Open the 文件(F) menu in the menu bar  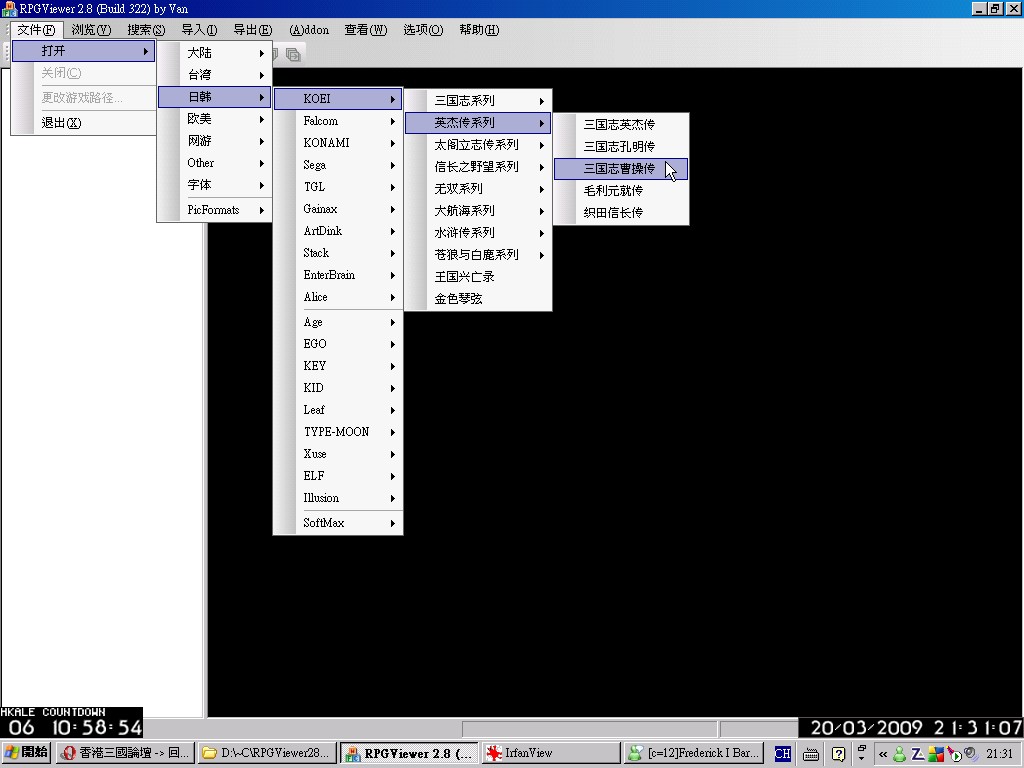coord(36,30)
